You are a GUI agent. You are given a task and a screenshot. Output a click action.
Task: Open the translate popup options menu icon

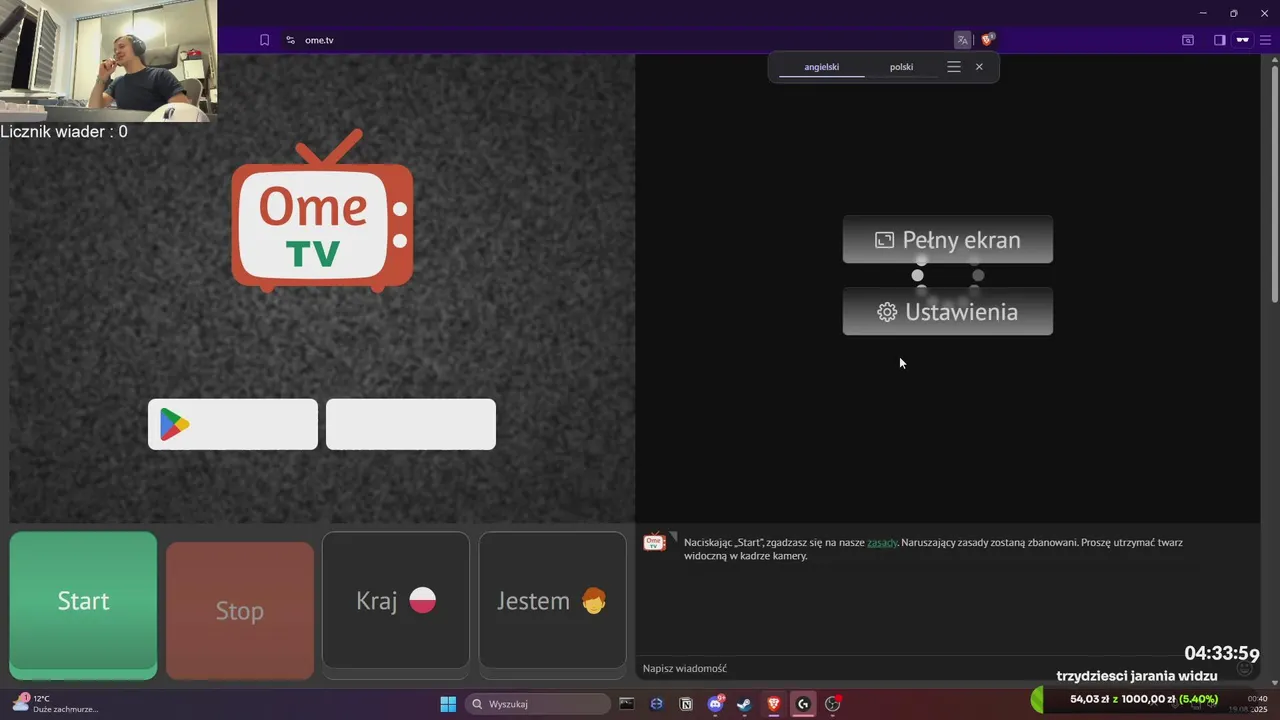[x=954, y=67]
